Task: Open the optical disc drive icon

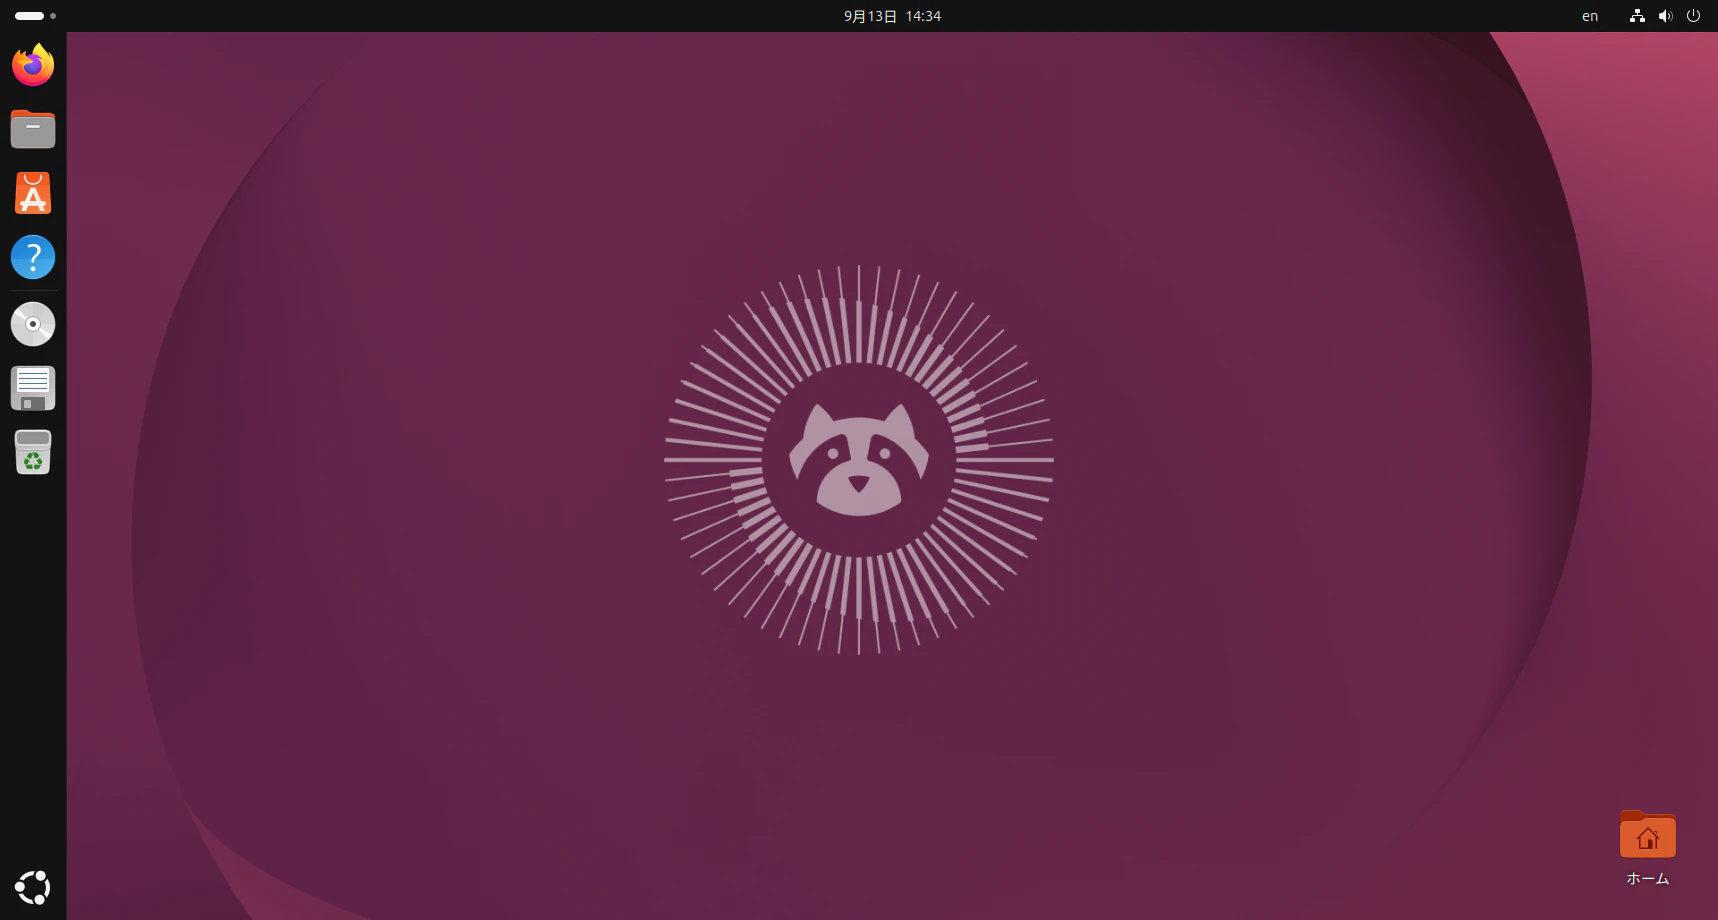Action: (x=33, y=324)
